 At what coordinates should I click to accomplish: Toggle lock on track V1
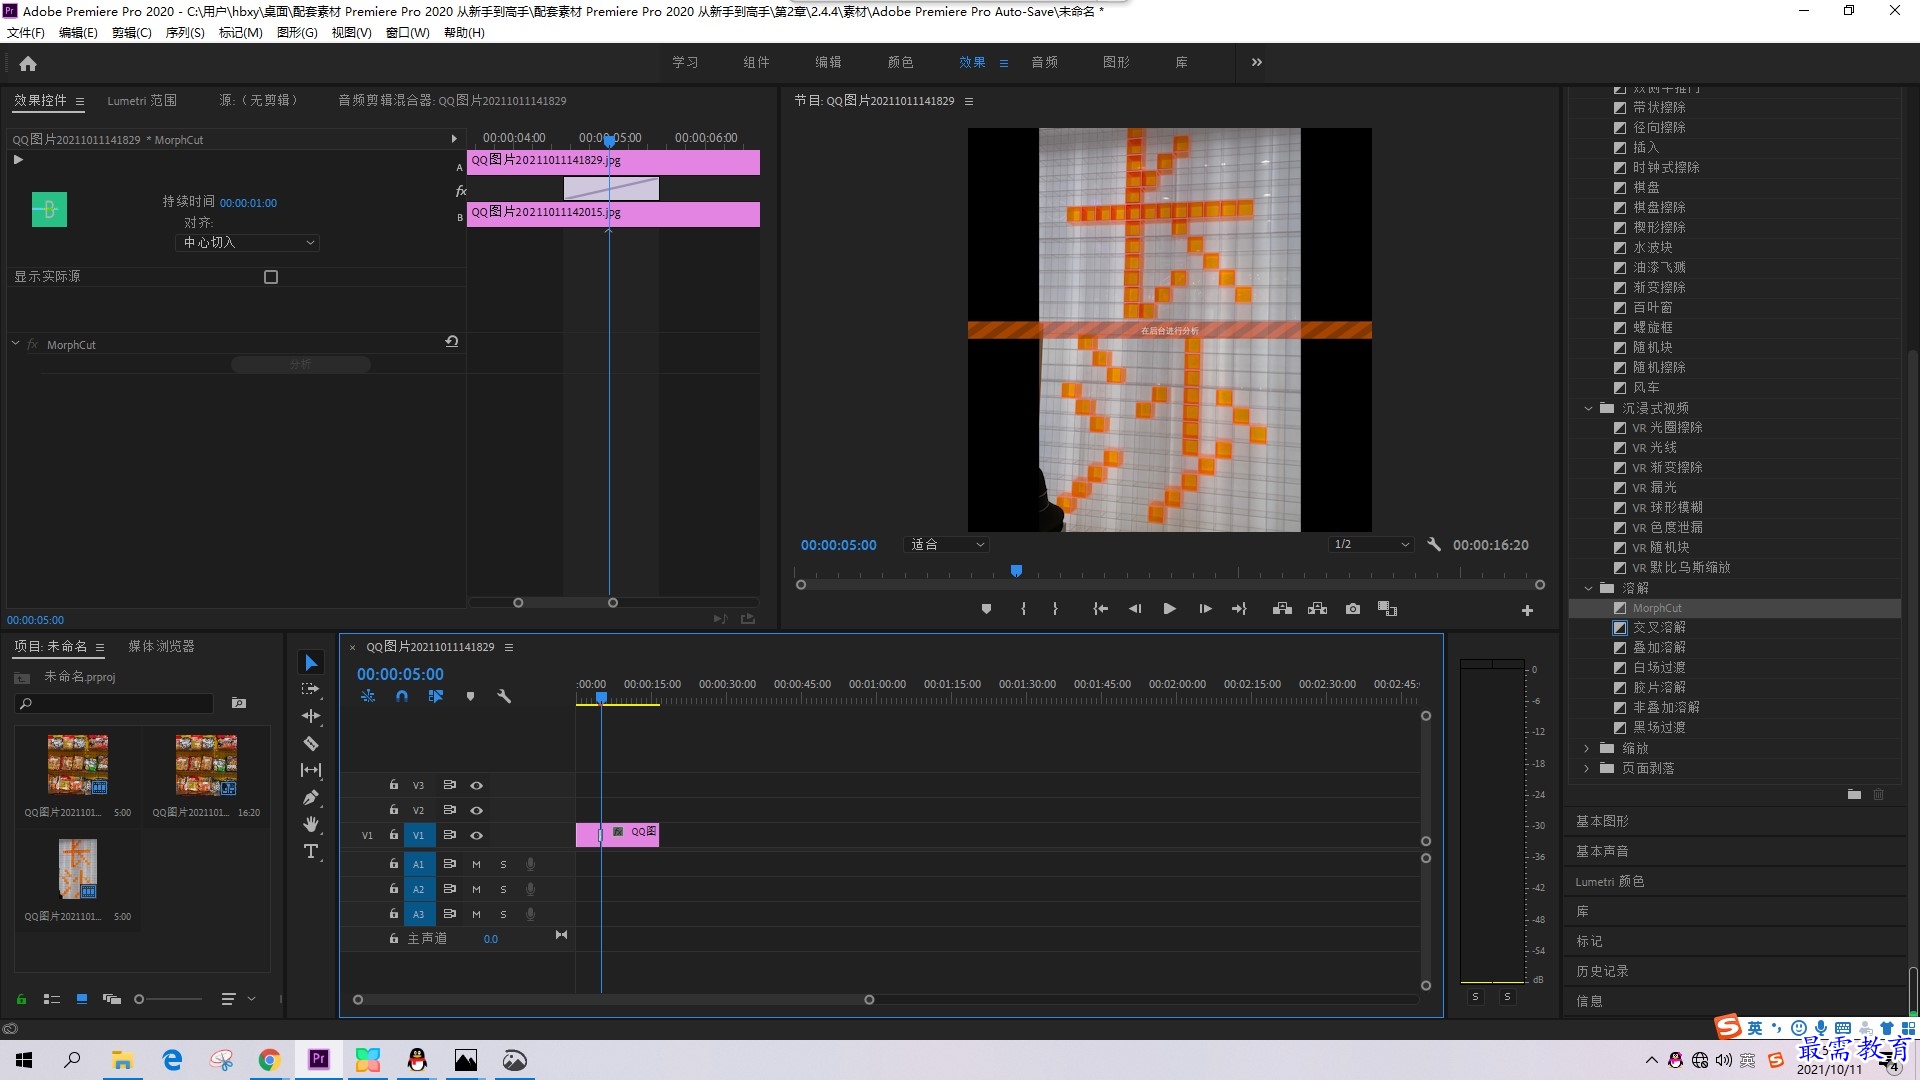click(394, 835)
